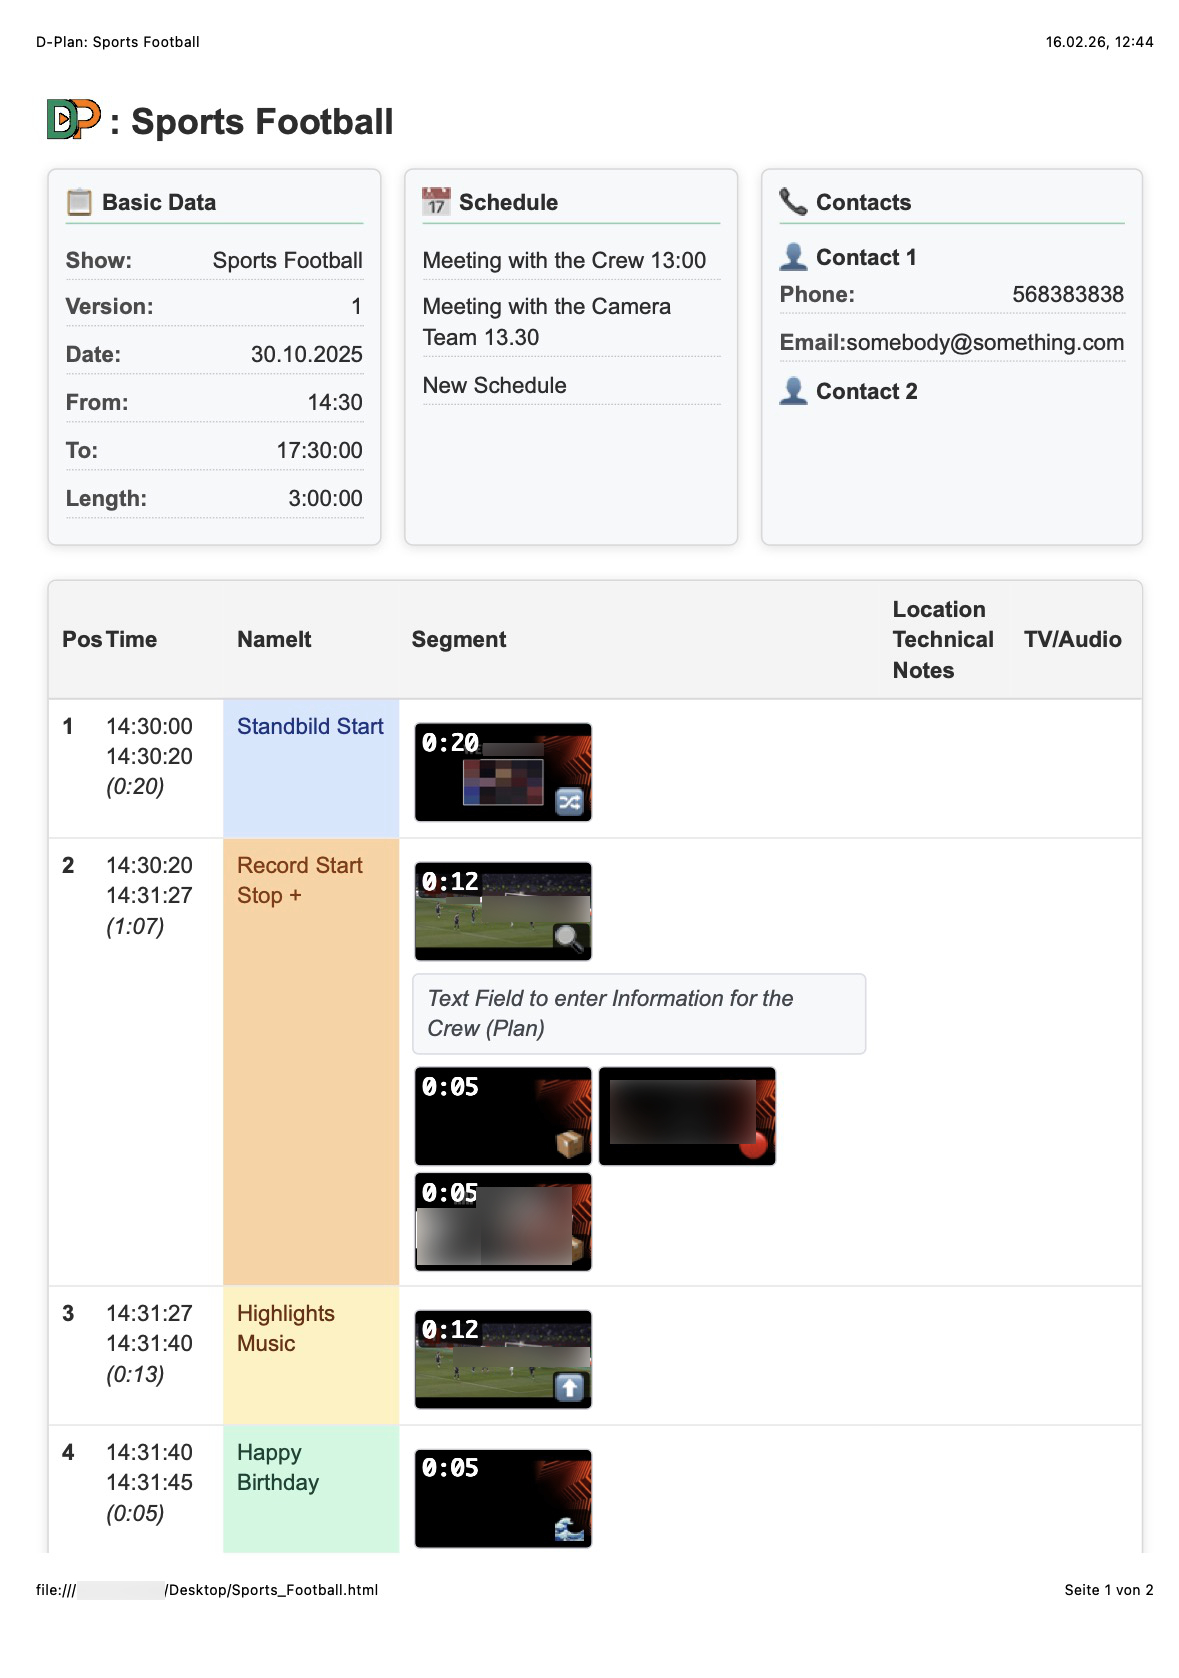Click the Contact 2 heading
This screenshot has height=1678, width=1179.
867,391
